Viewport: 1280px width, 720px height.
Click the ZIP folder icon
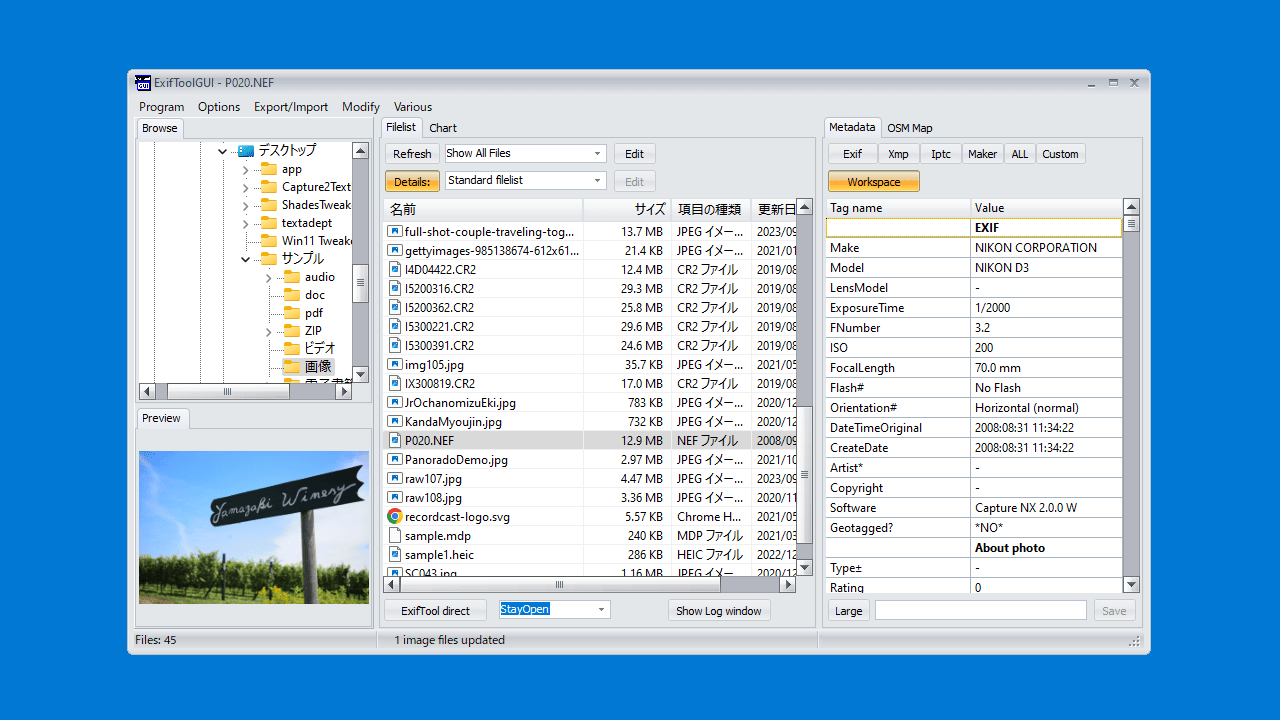(x=291, y=331)
